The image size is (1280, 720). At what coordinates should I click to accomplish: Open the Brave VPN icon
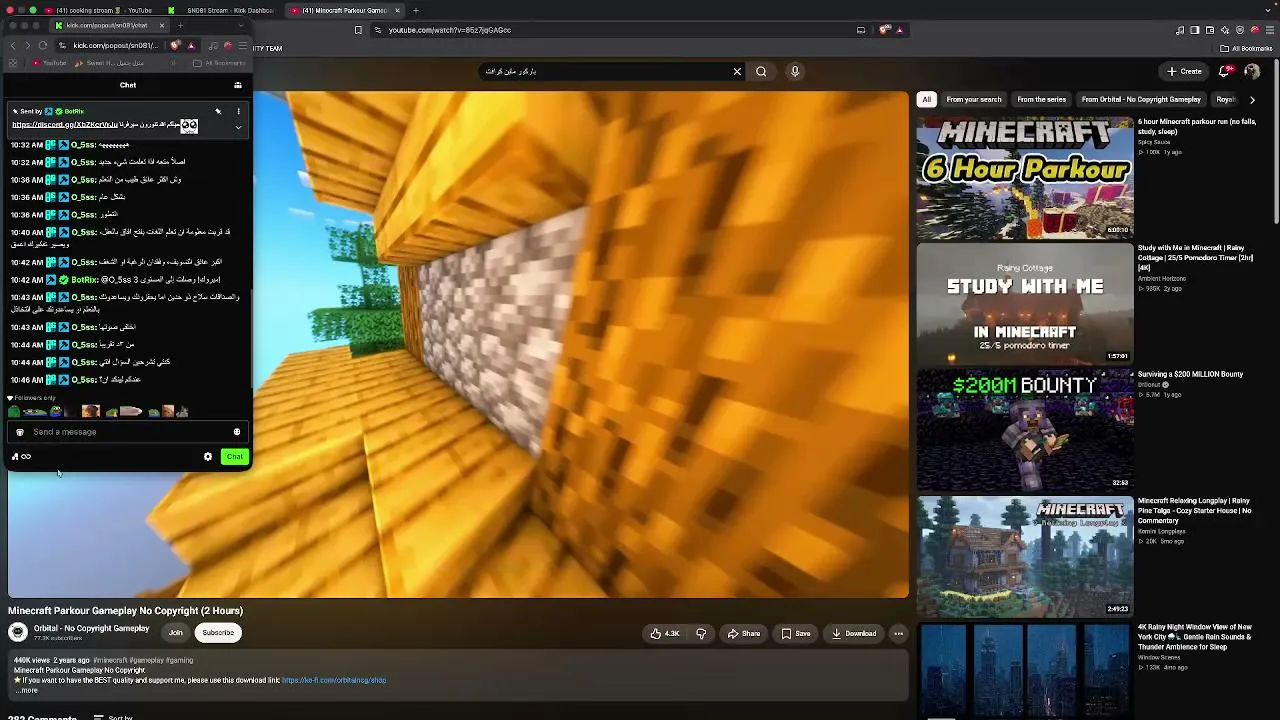tap(1240, 30)
